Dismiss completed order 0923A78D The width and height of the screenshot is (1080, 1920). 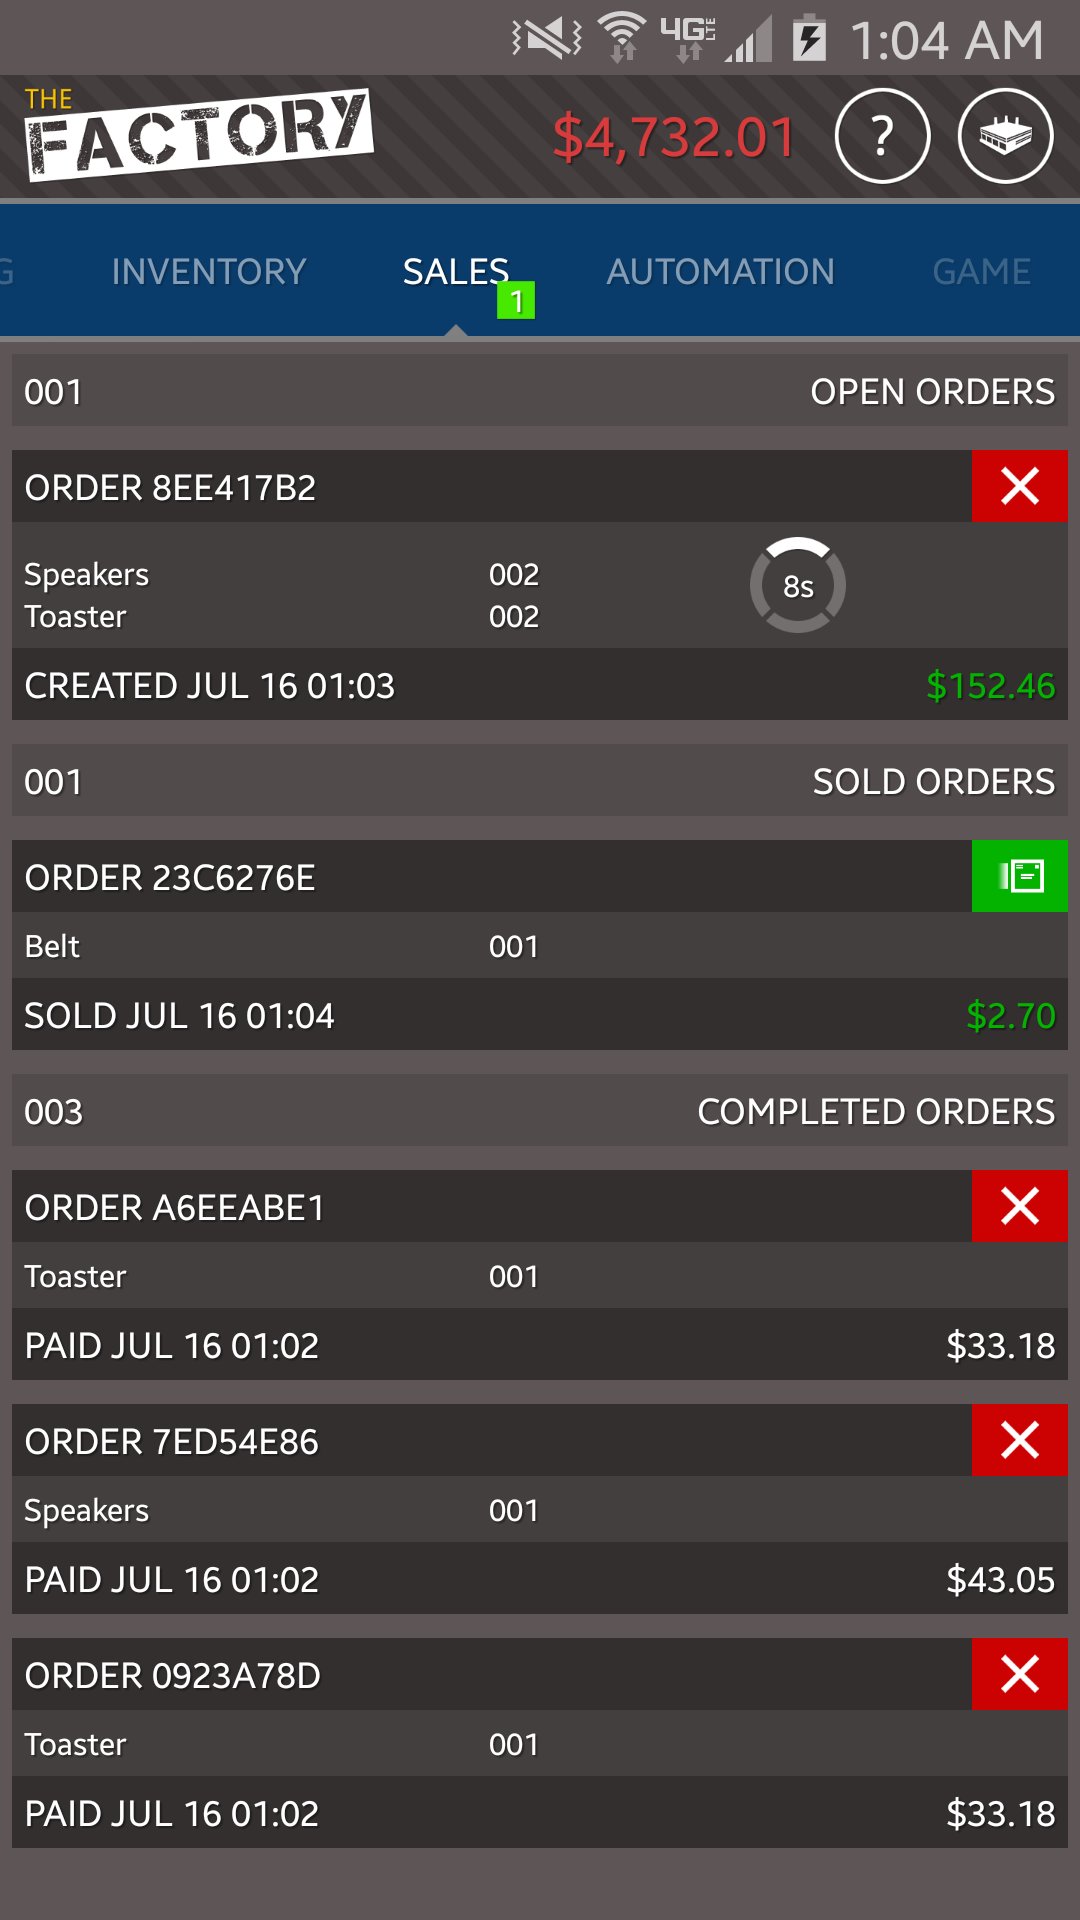1019,1675
